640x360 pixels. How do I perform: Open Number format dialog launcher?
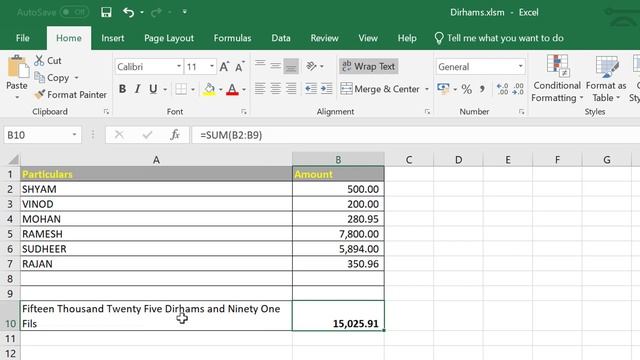tap(521, 111)
